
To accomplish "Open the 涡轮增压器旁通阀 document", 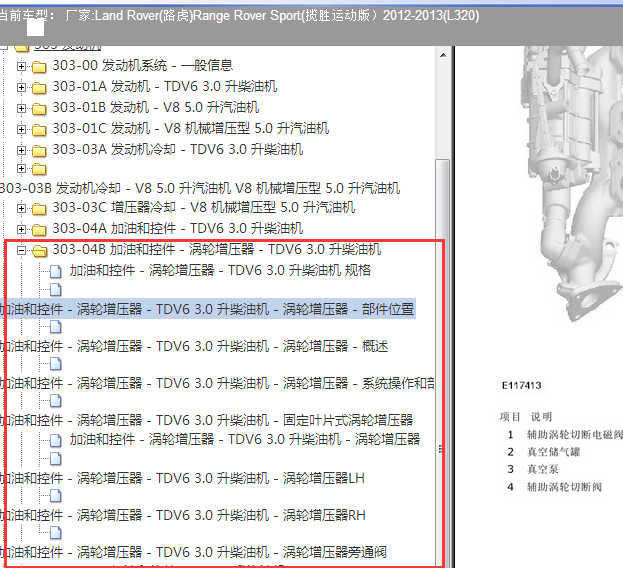I will (193, 552).
